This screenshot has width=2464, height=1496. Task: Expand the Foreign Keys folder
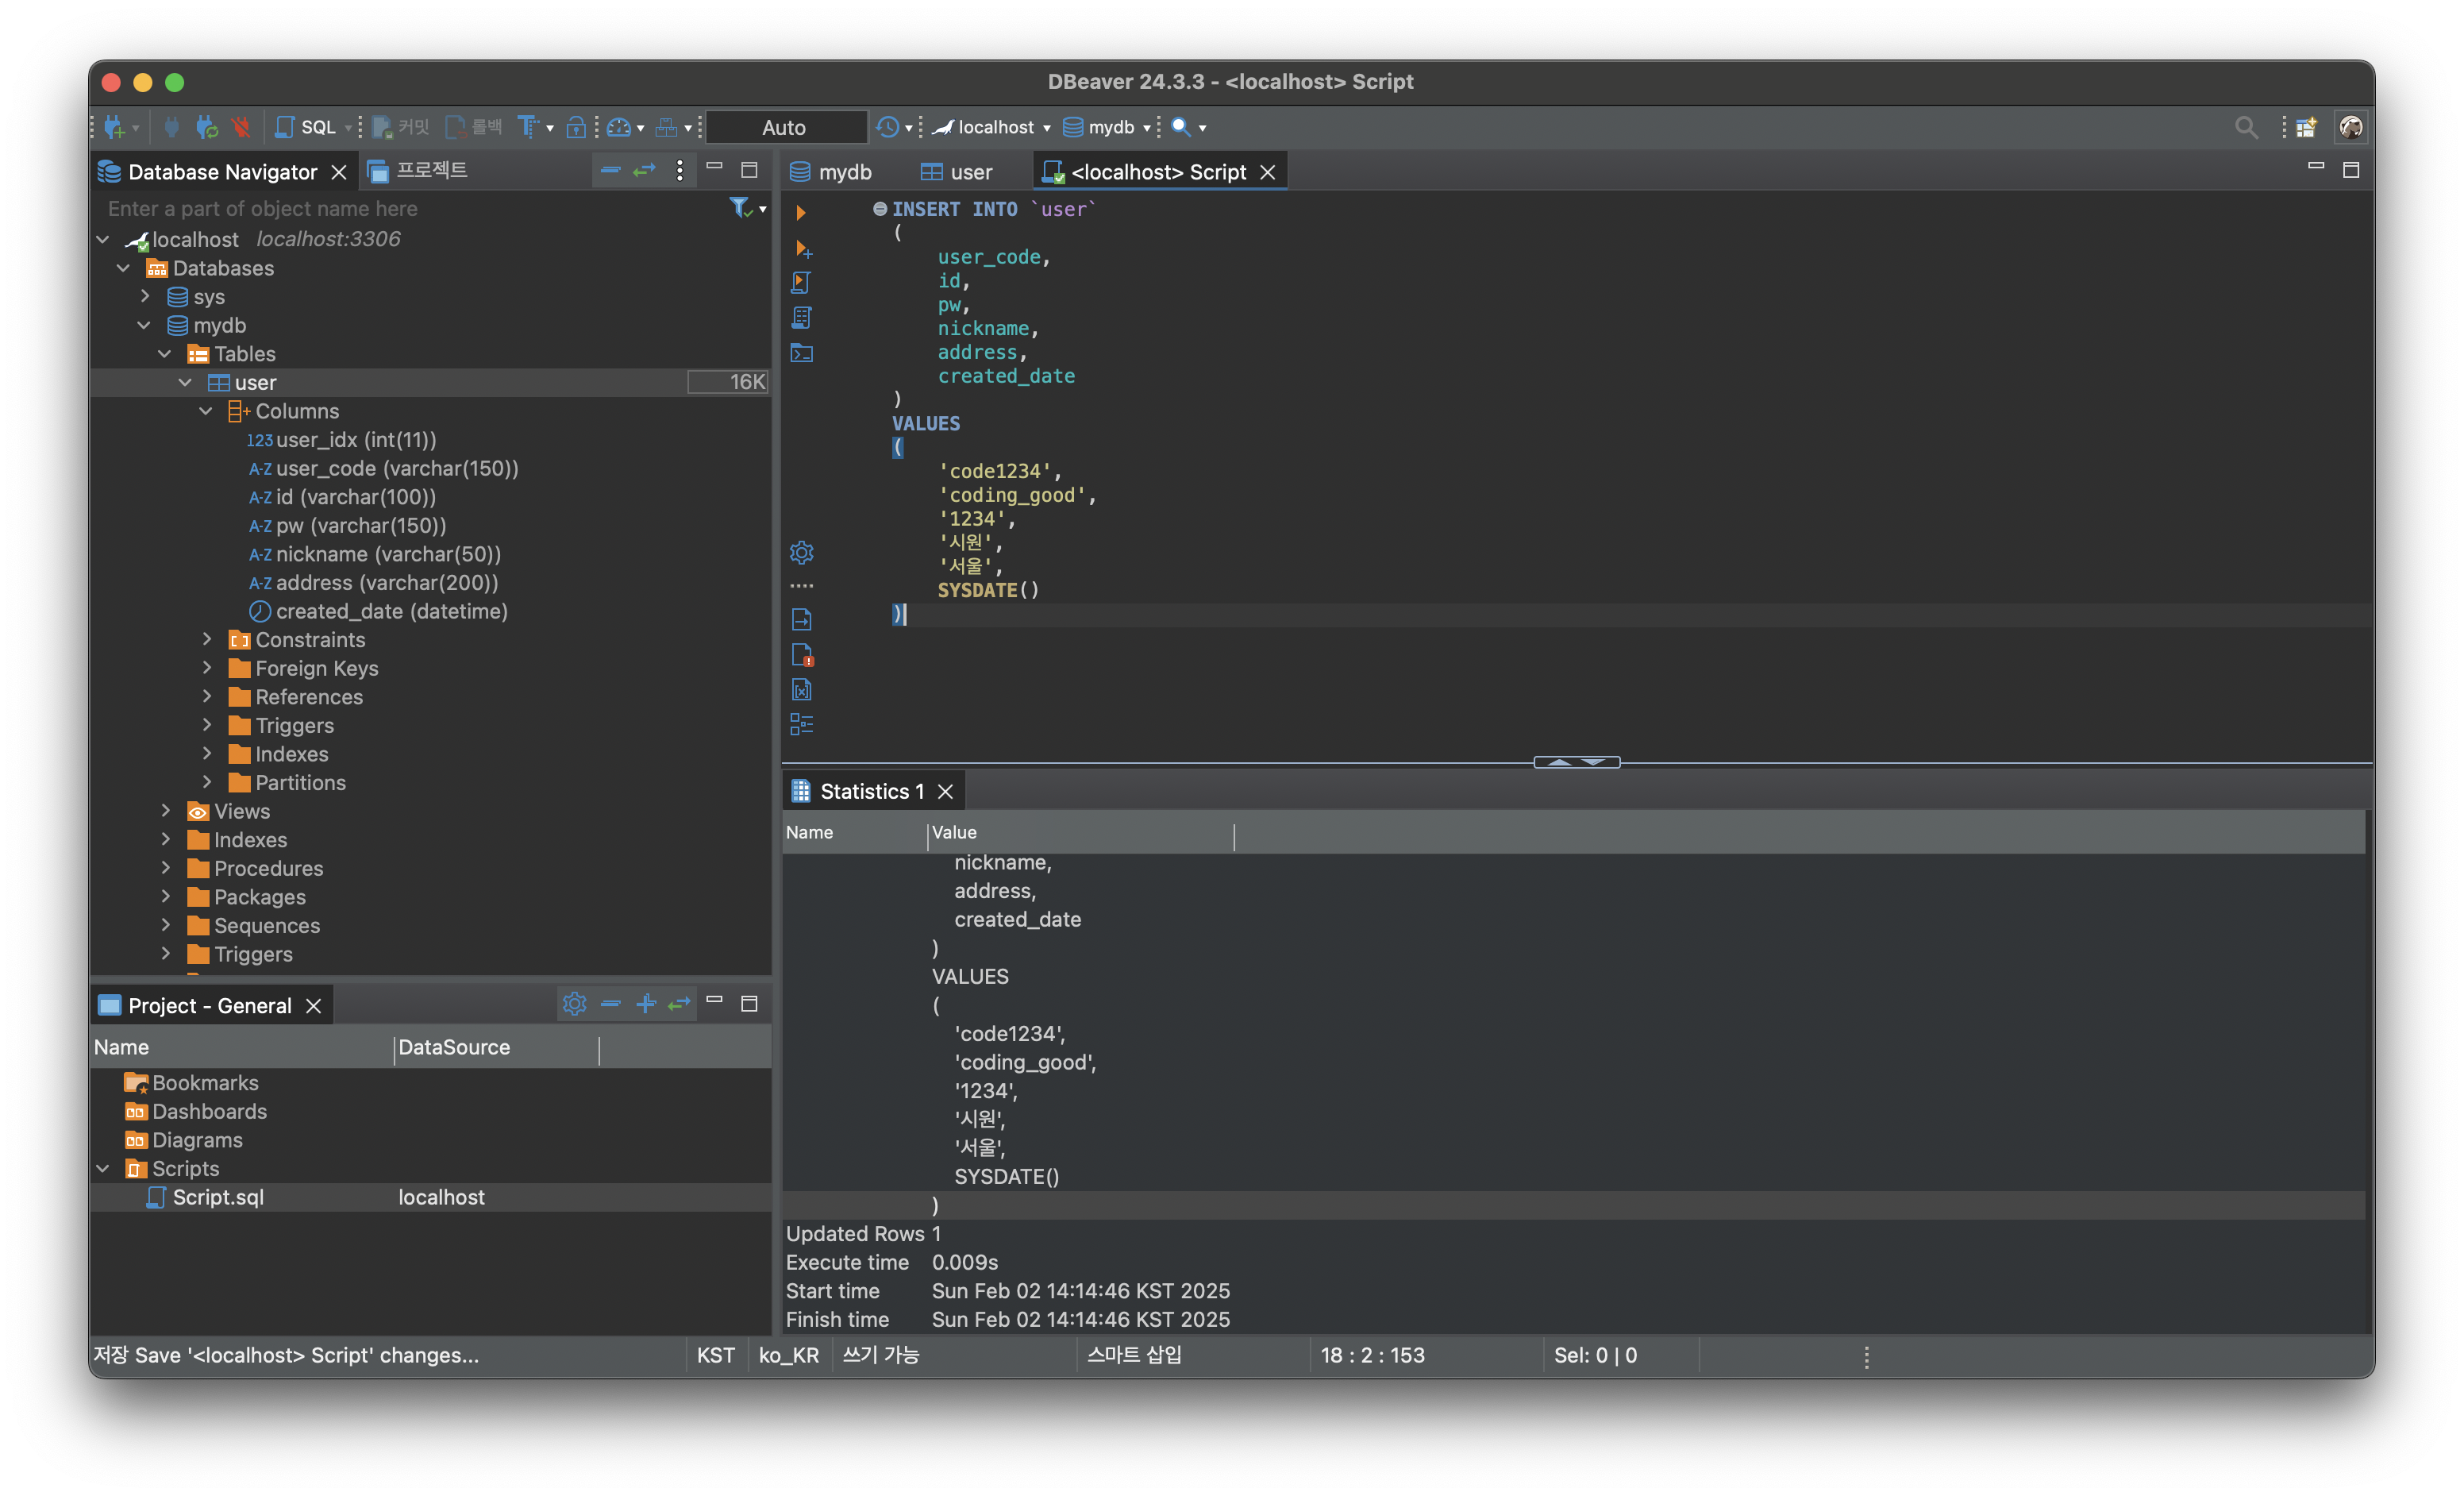(x=207, y=667)
